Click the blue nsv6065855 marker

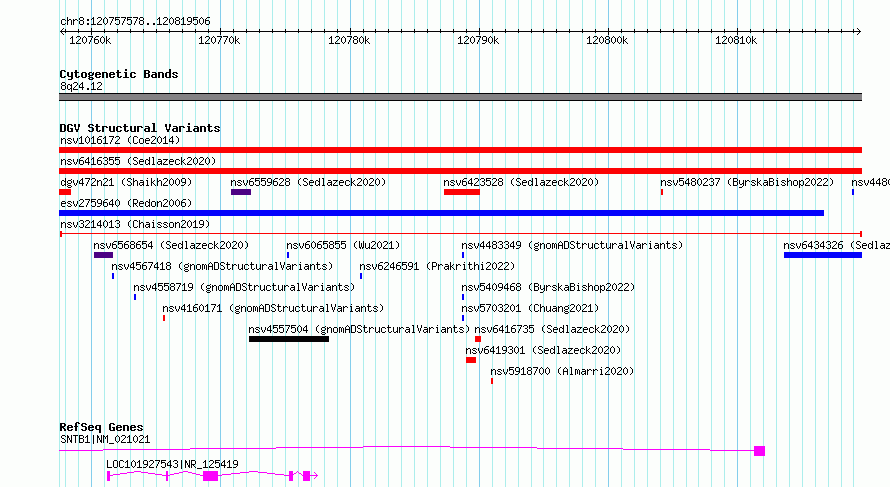point(288,255)
